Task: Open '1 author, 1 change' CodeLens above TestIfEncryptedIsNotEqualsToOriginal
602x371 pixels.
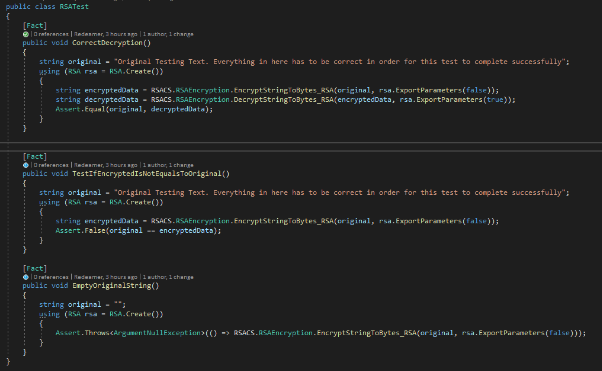Action: [x=168, y=165]
